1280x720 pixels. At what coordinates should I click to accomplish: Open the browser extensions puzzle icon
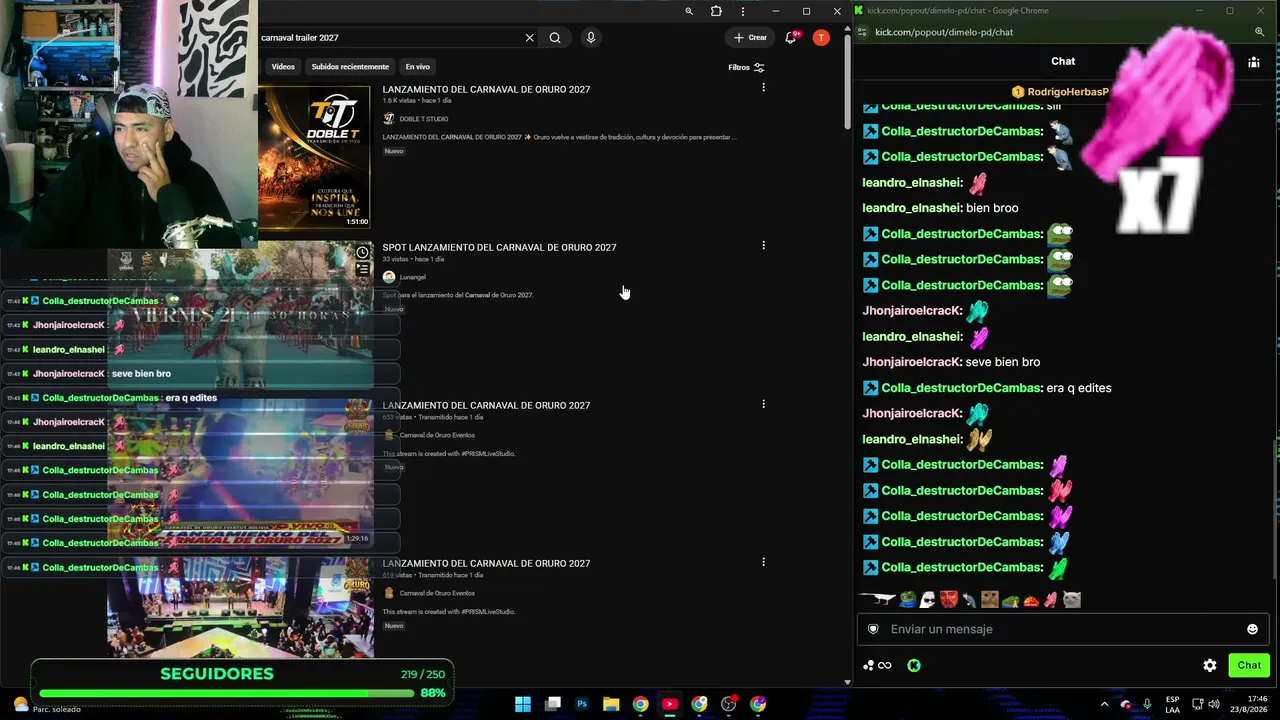tap(716, 11)
